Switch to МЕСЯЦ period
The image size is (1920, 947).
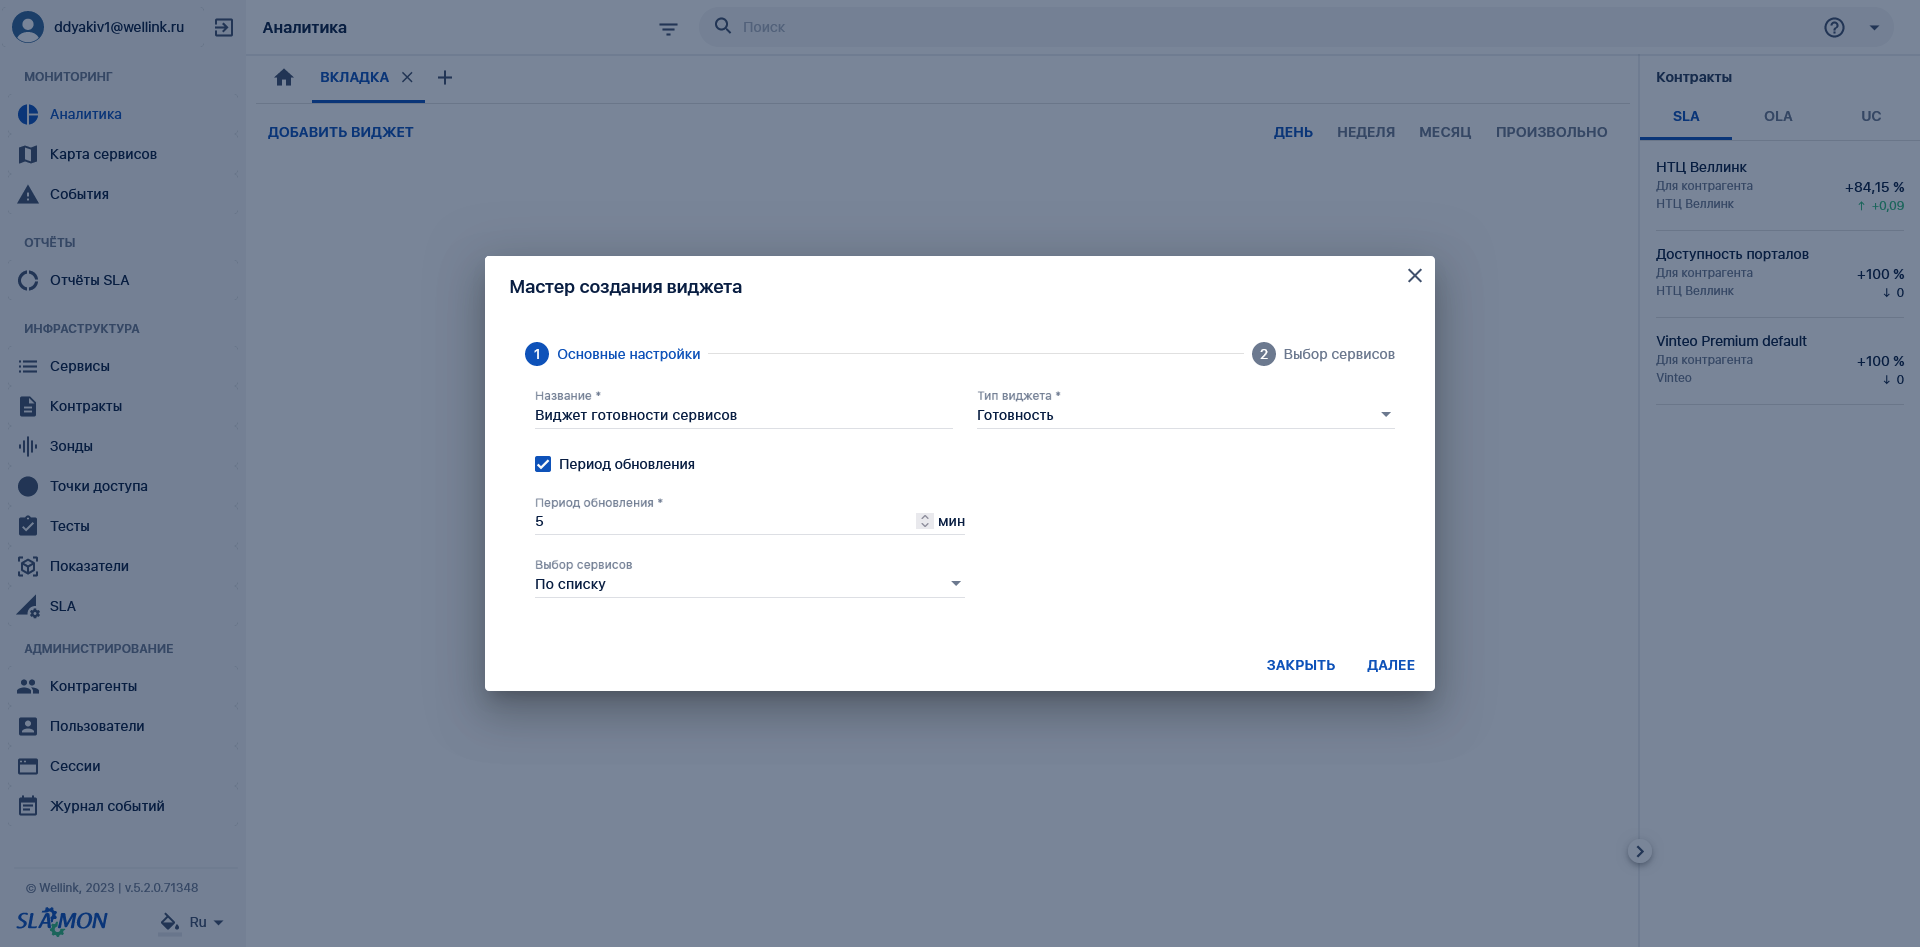(x=1445, y=132)
